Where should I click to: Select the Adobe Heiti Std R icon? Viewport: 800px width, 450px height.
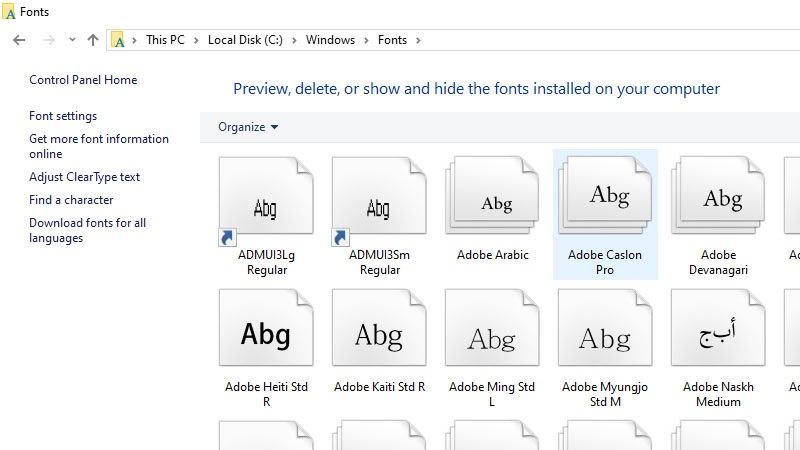click(266, 328)
